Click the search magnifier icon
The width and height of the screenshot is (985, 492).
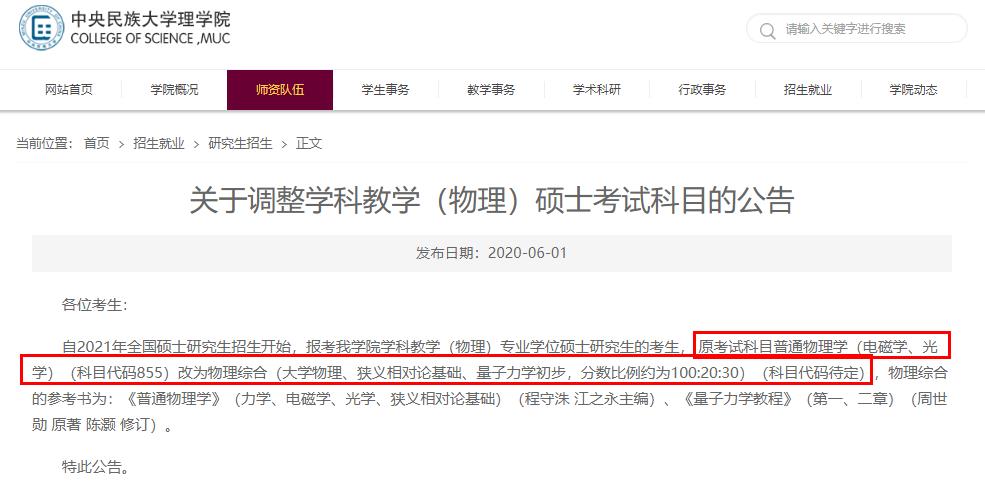pos(767,30)
